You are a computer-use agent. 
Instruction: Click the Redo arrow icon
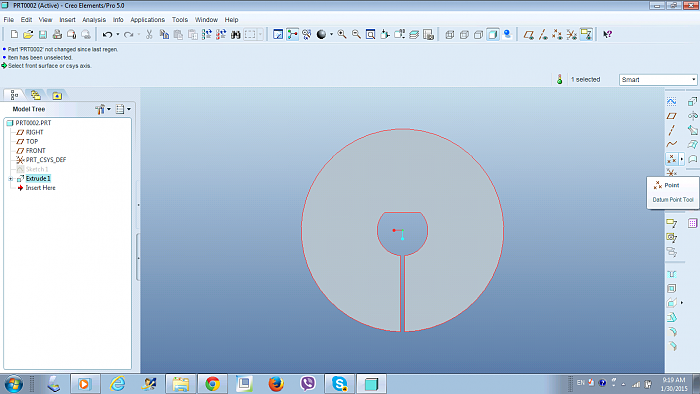[x=129, y=34]
